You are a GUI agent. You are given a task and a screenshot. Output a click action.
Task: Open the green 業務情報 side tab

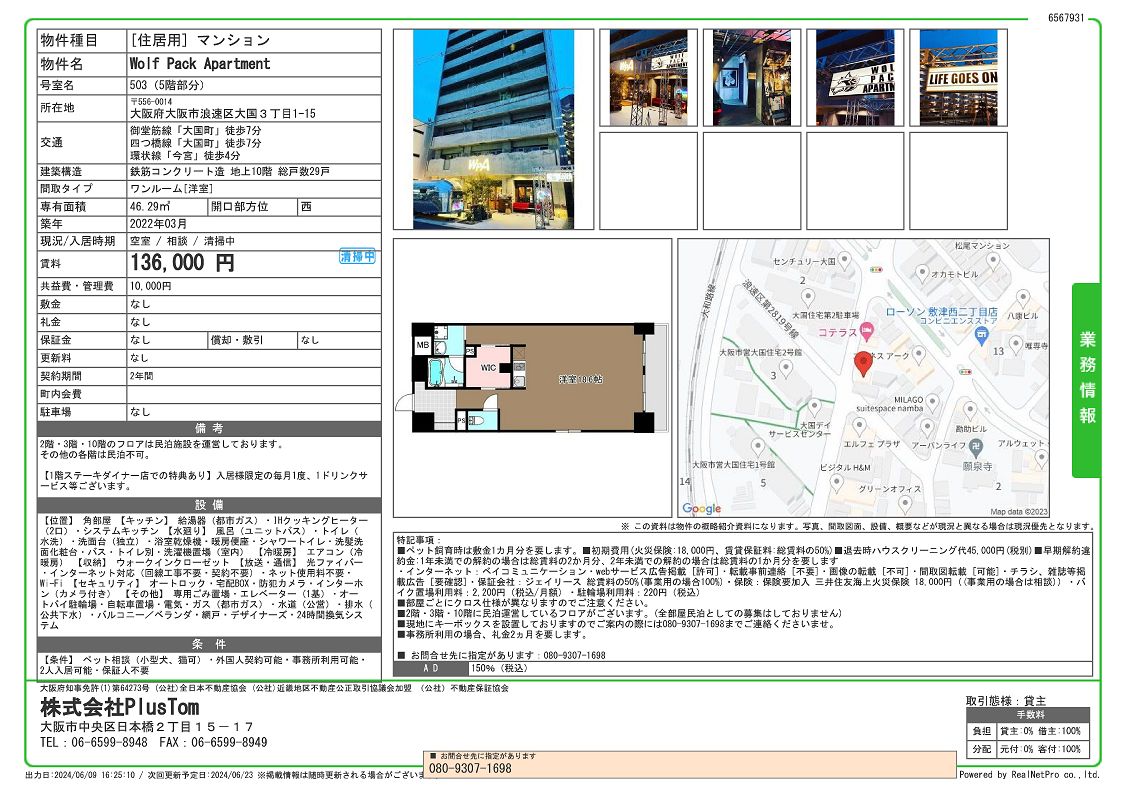[1086, 380]
